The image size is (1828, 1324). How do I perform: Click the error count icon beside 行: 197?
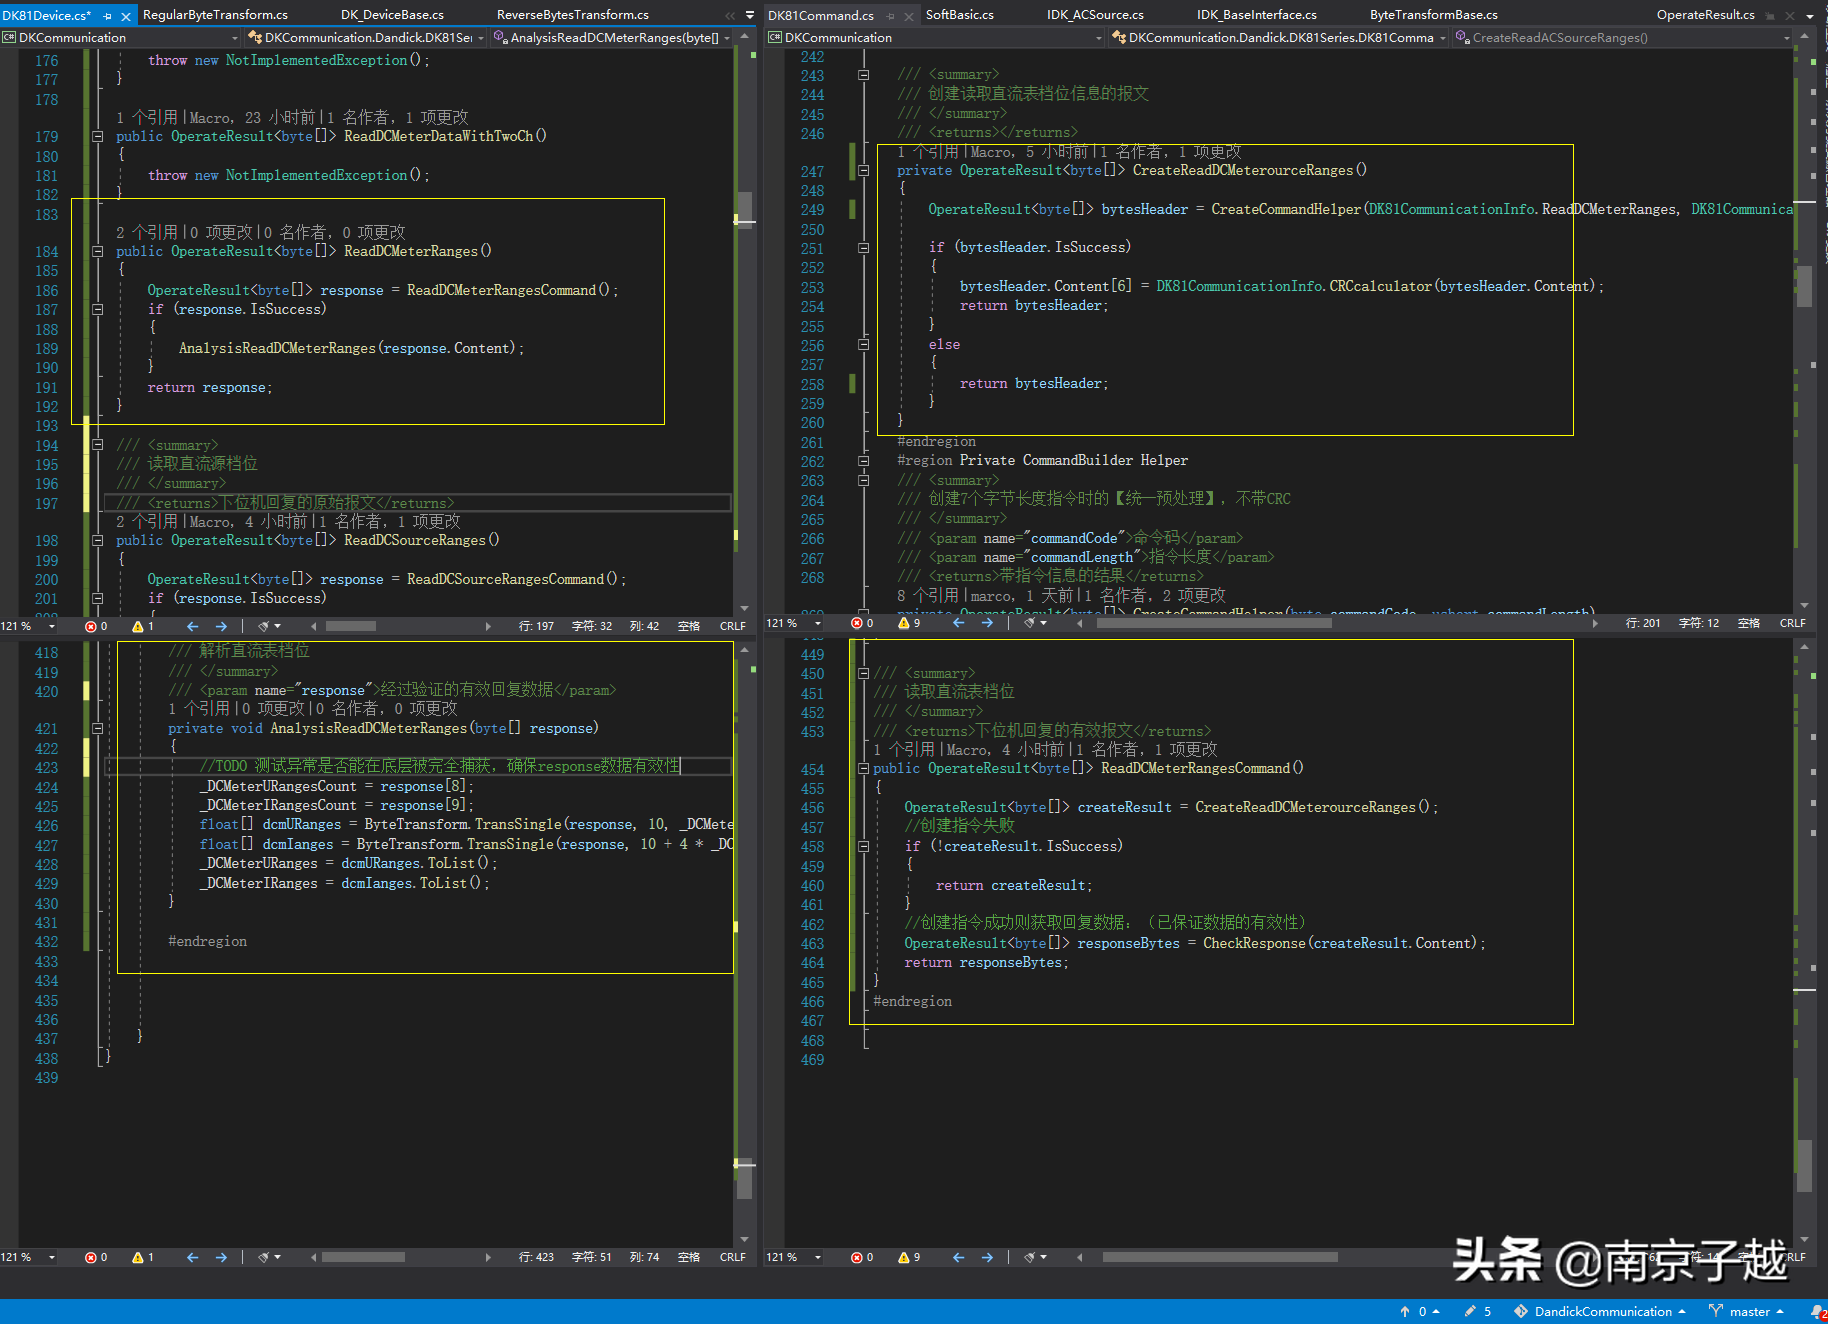click(91, 626)
